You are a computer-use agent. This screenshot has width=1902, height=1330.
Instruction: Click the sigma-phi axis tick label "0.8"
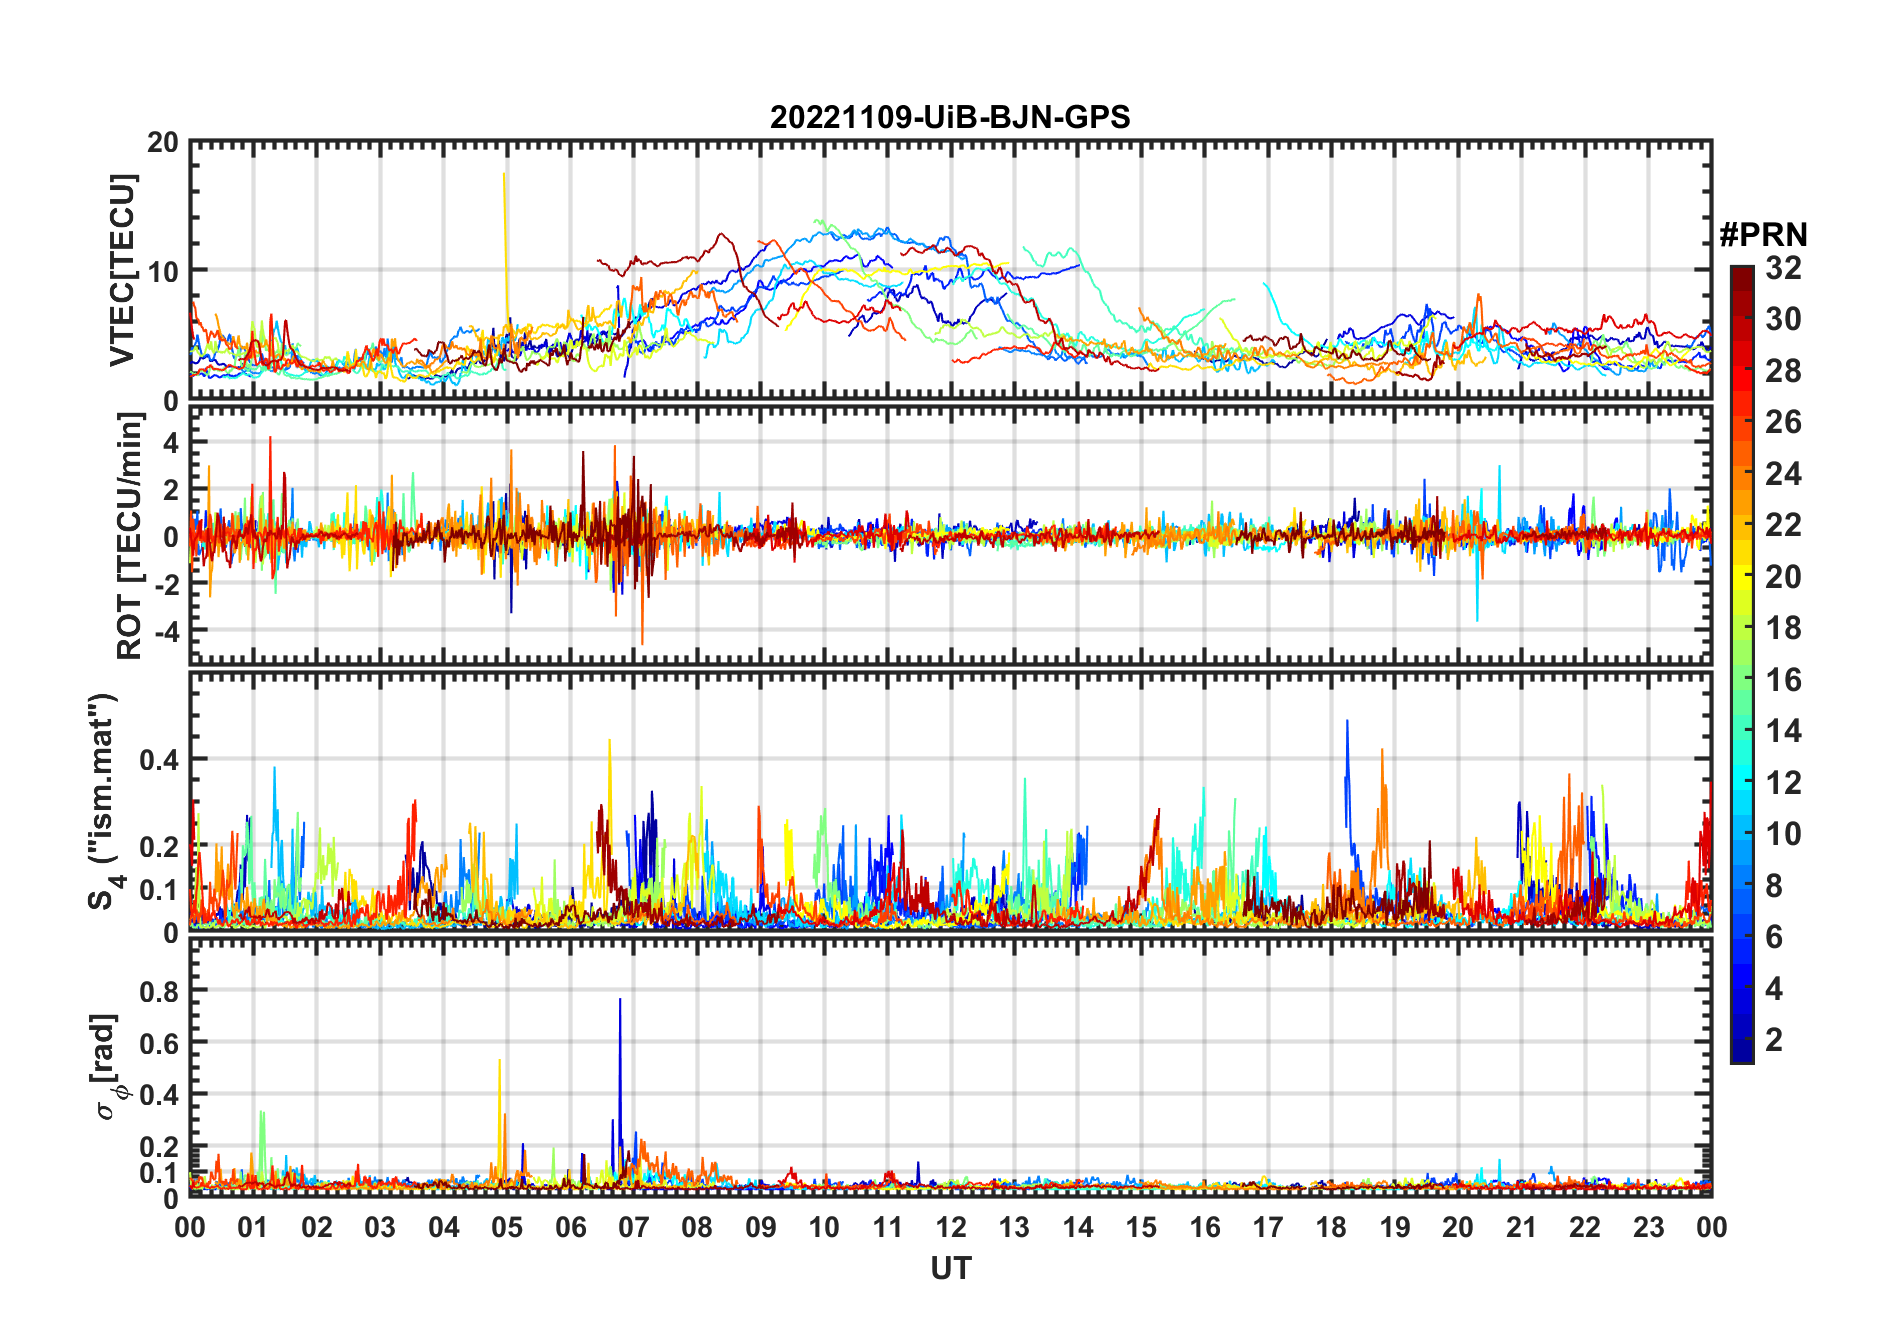(x=160, y=991)
